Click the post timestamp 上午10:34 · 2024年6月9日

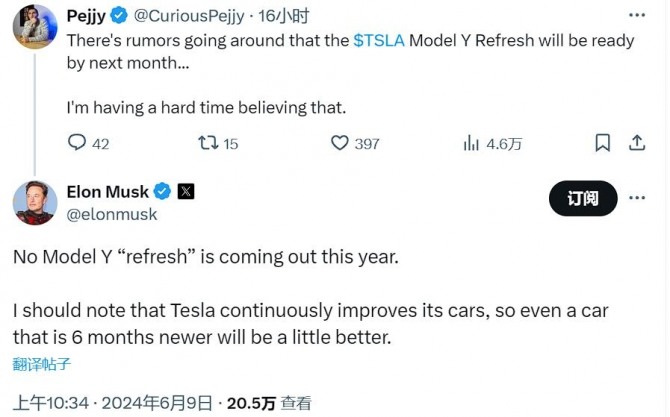pyautogui.click(x=113, y=403)
